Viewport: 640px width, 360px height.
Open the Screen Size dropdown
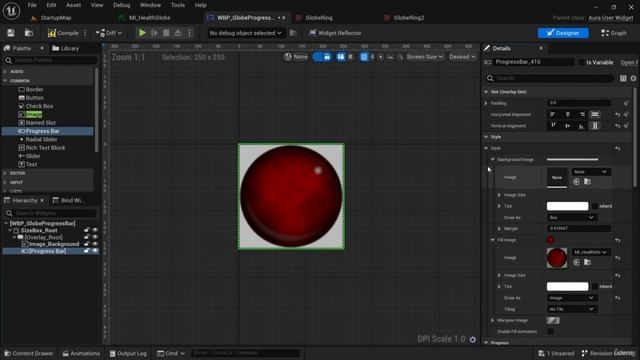click(424, 57)
